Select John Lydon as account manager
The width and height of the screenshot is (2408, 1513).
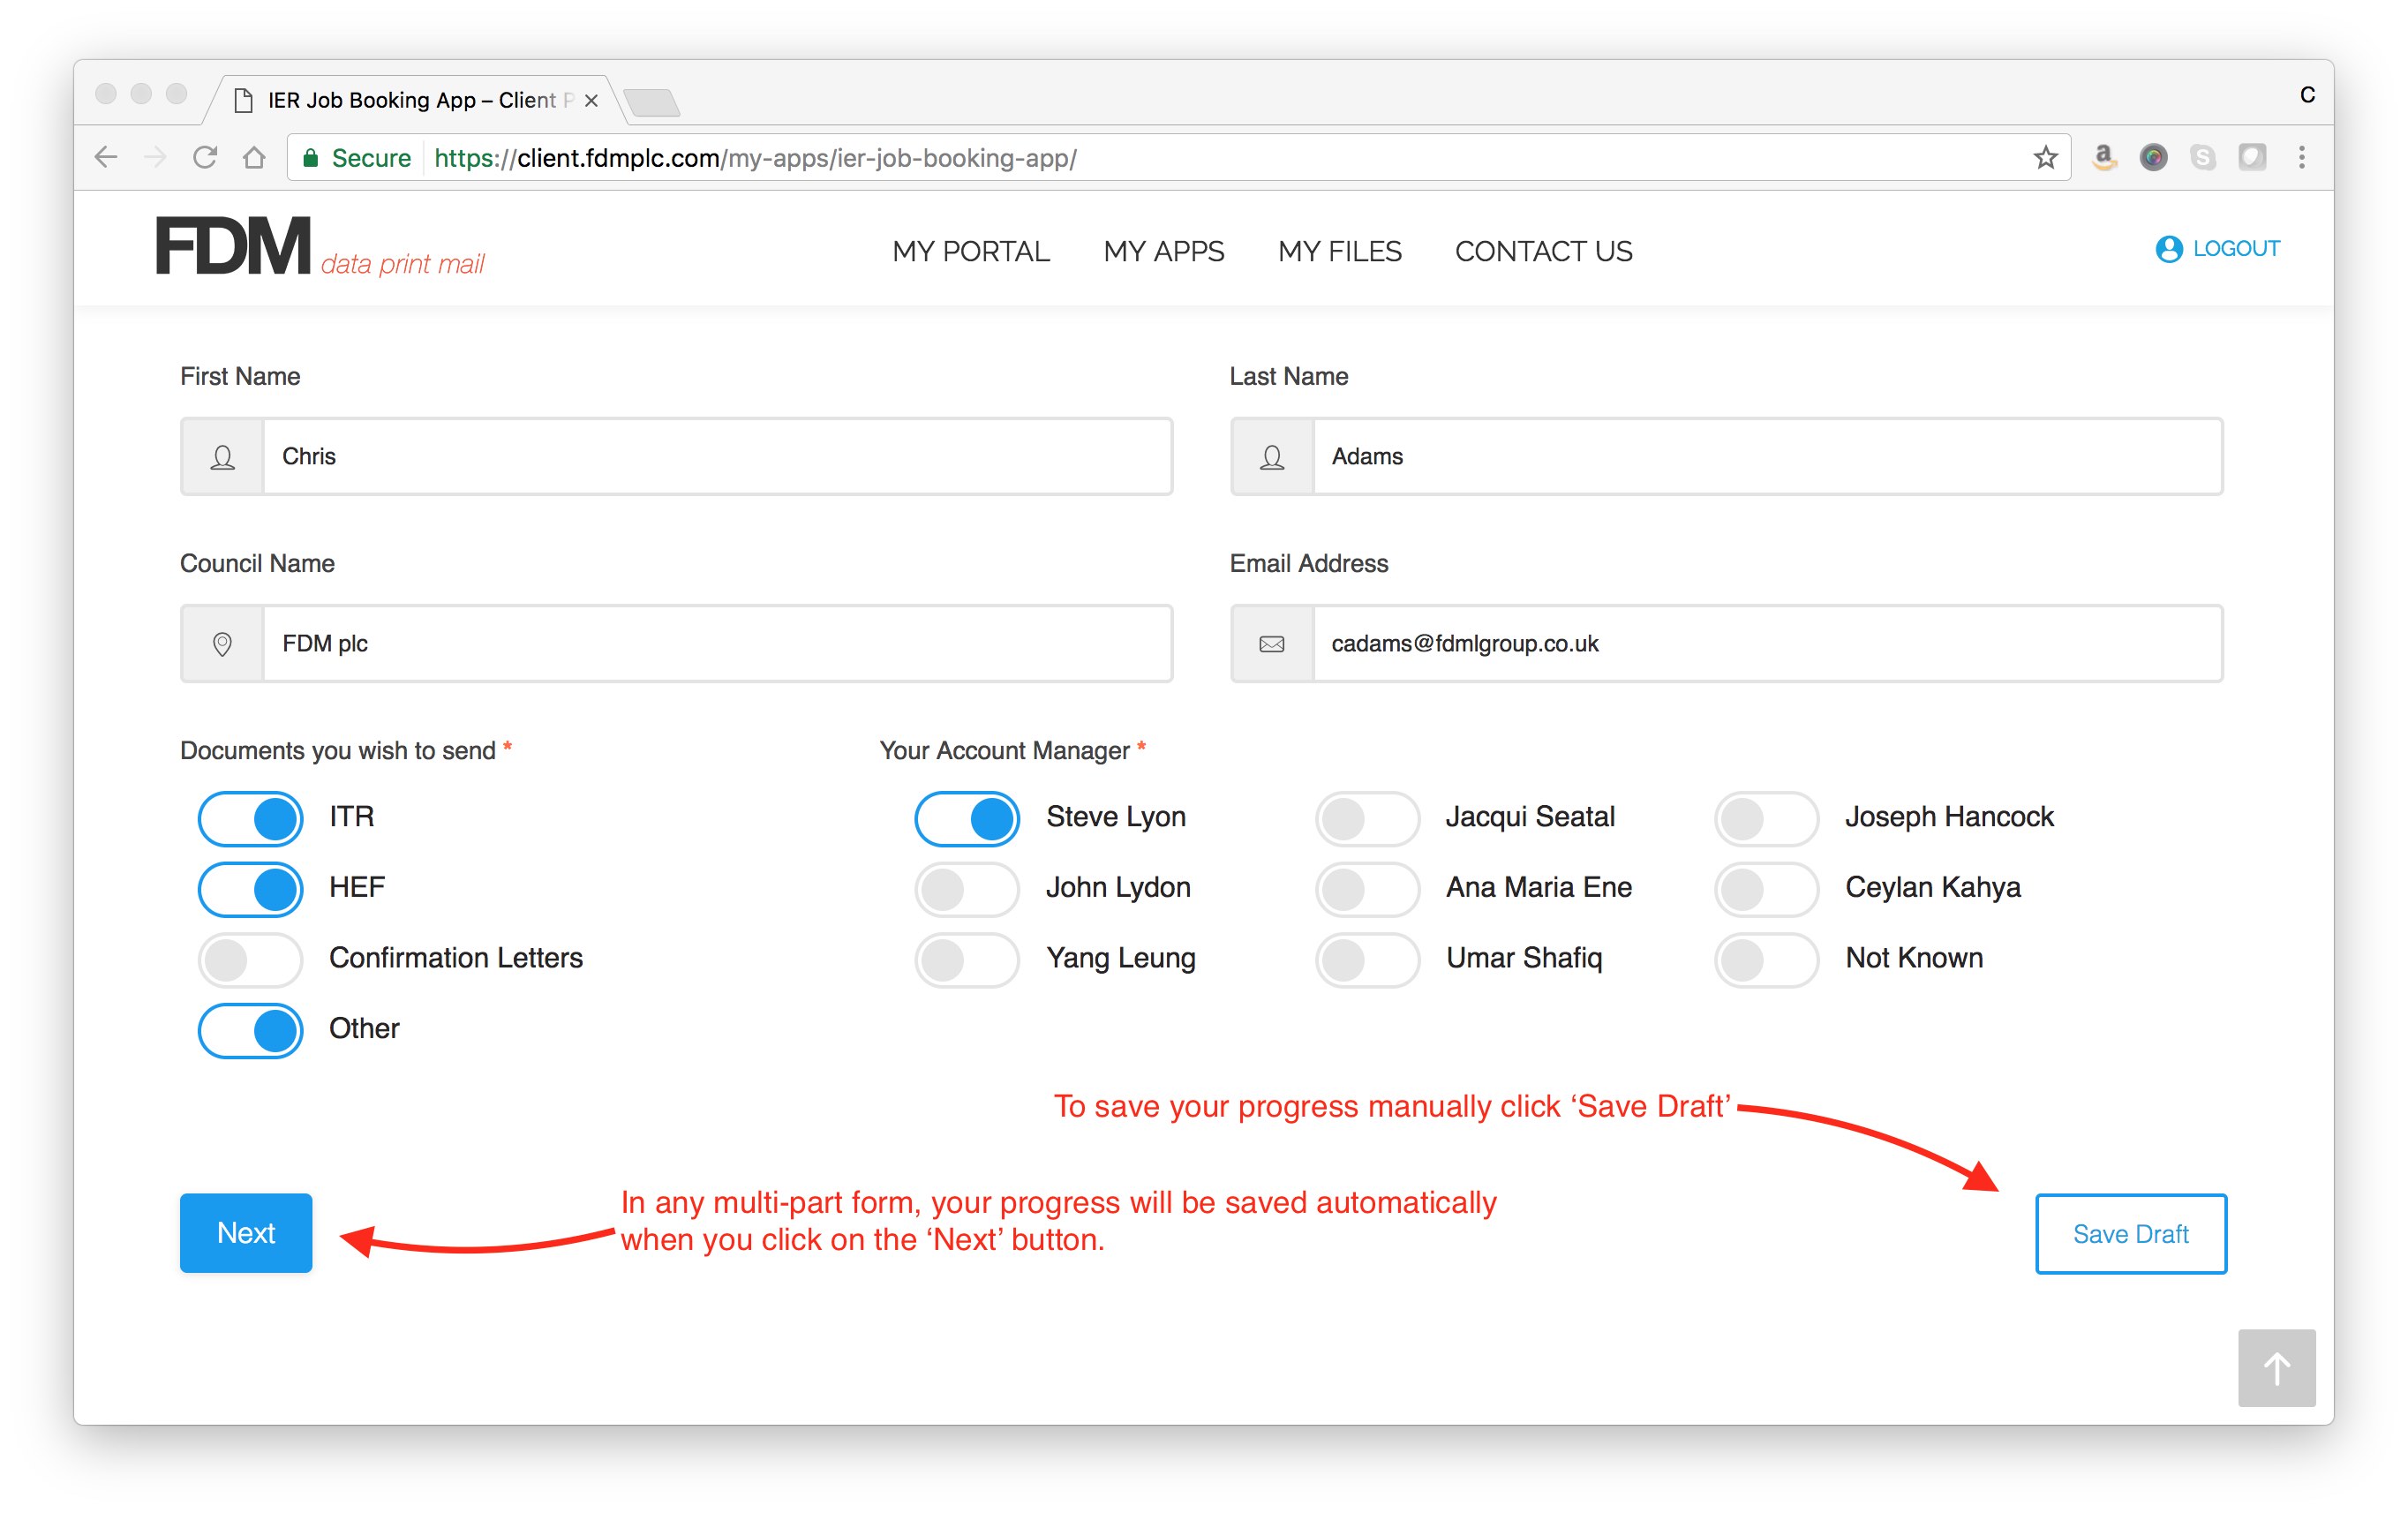(x=967, y=888)
